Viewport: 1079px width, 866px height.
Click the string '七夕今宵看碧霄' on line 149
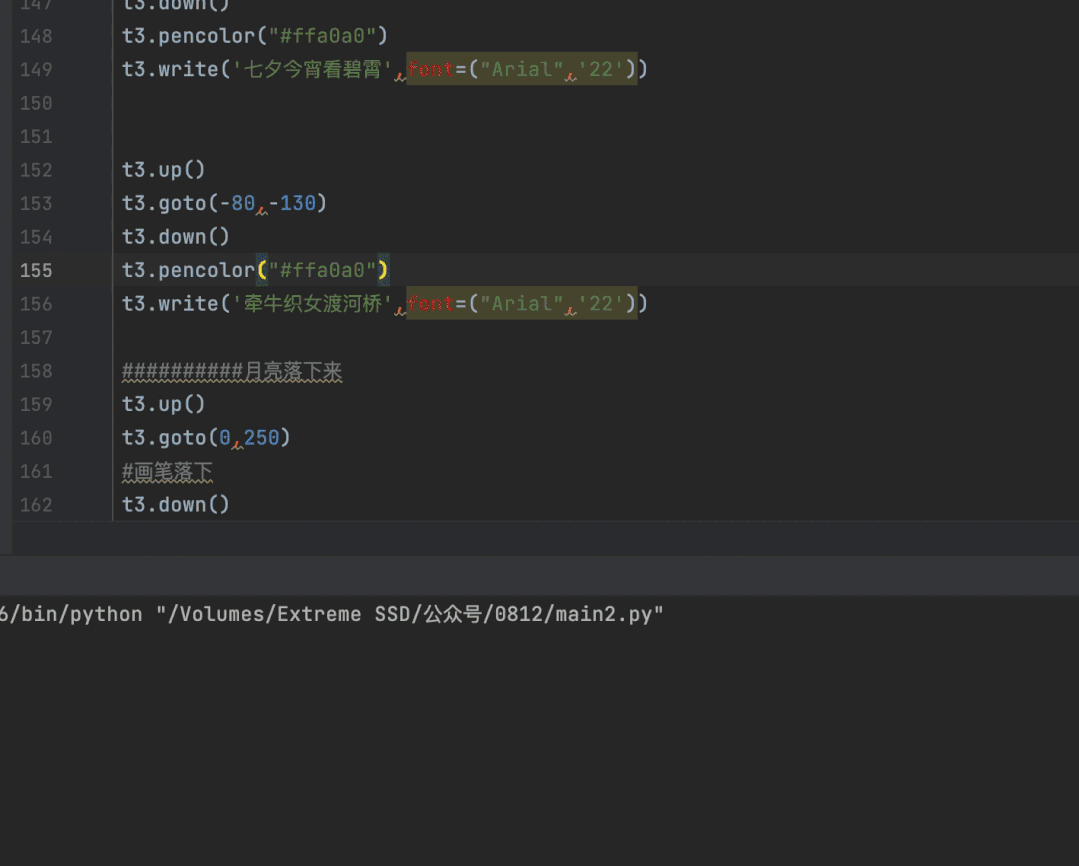(312, 70)
